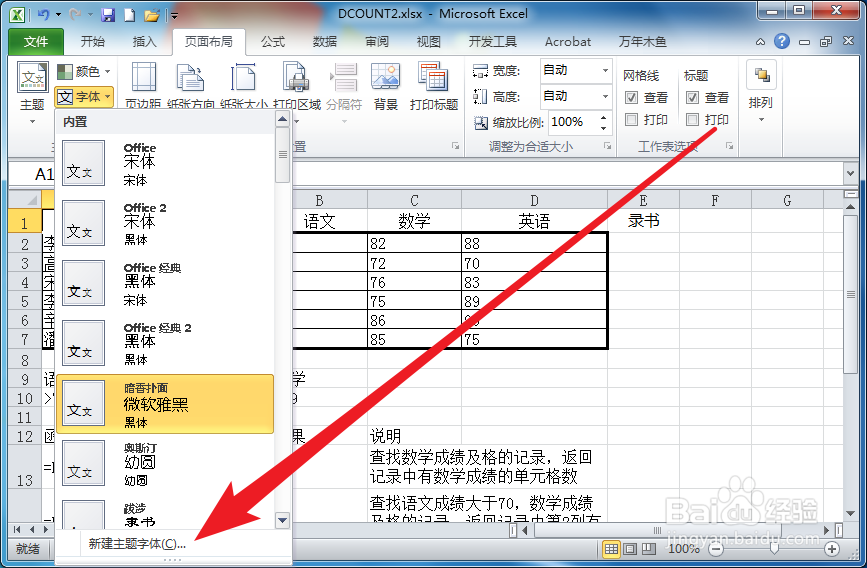Click the Scale 100% spinner up arrow
Screen dimensions: 867x568
click(604, 117)
